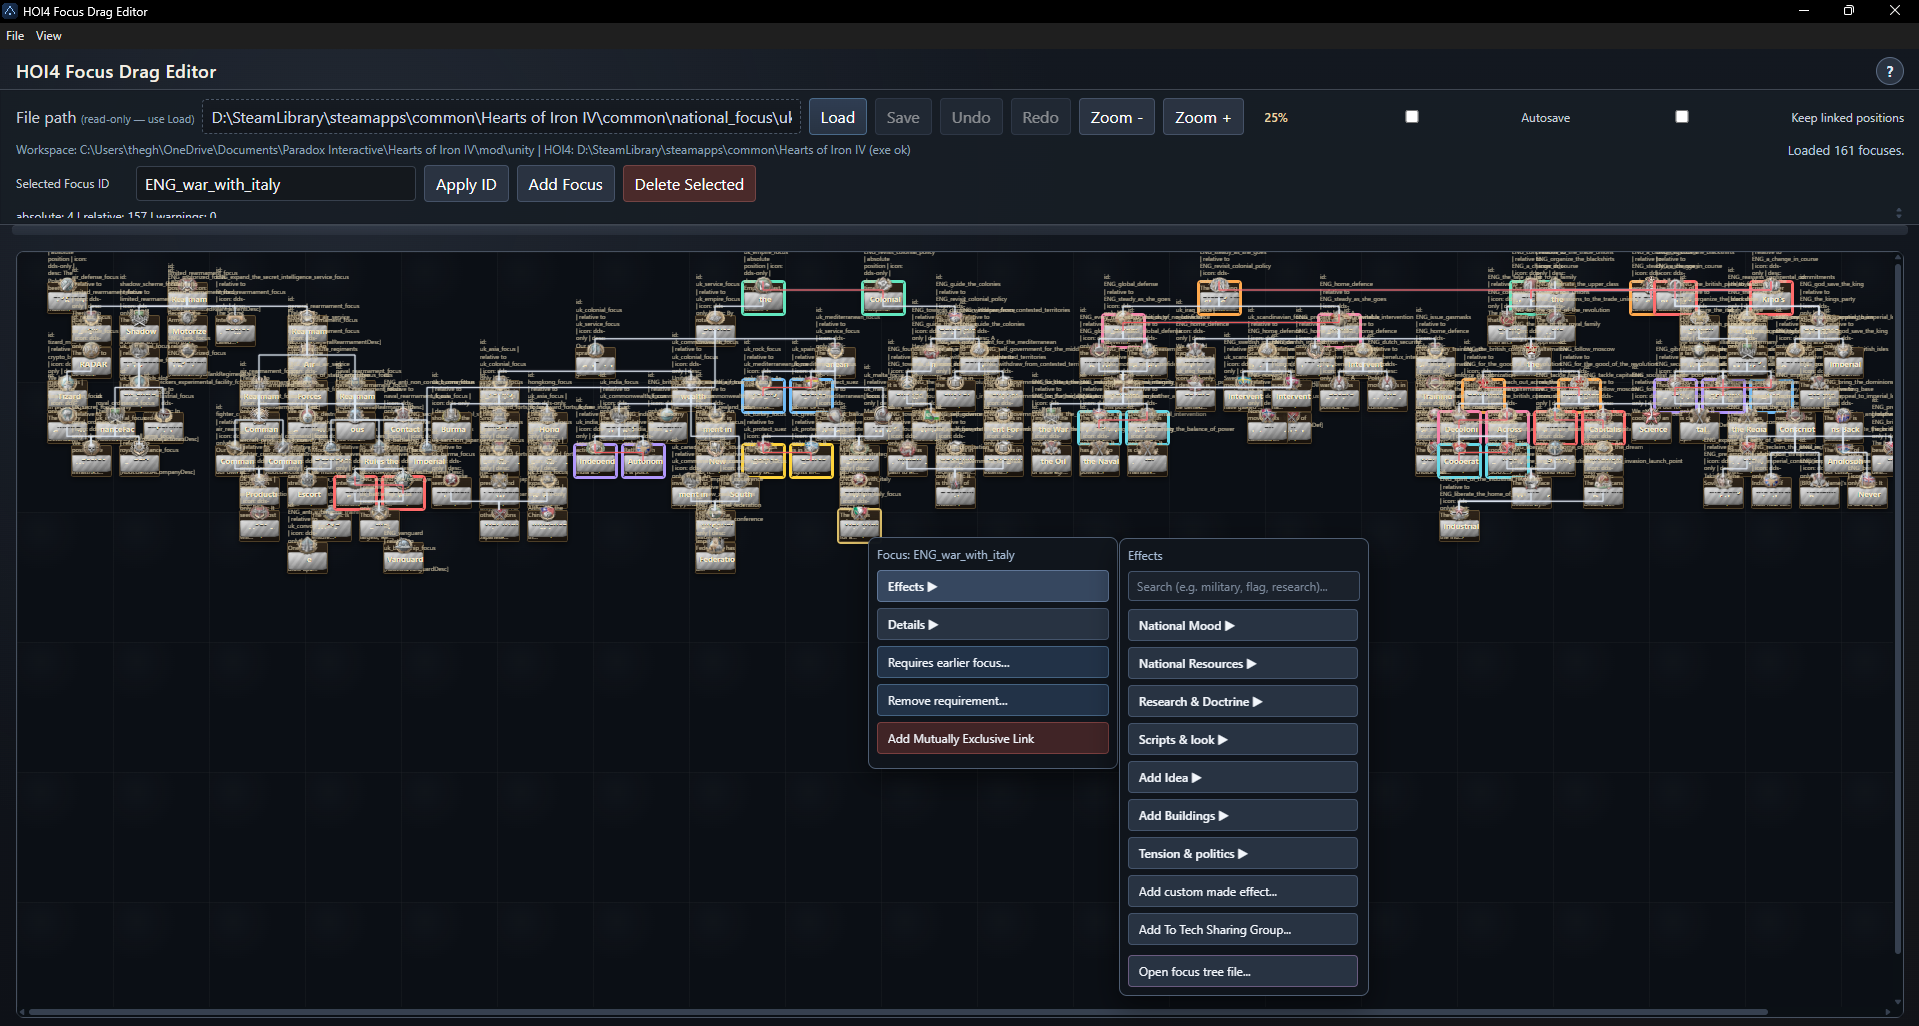Select the King's focus node
The width and height of the screenshot is (1919, 1026).
pyautogui.click(x=1772, y=297)
